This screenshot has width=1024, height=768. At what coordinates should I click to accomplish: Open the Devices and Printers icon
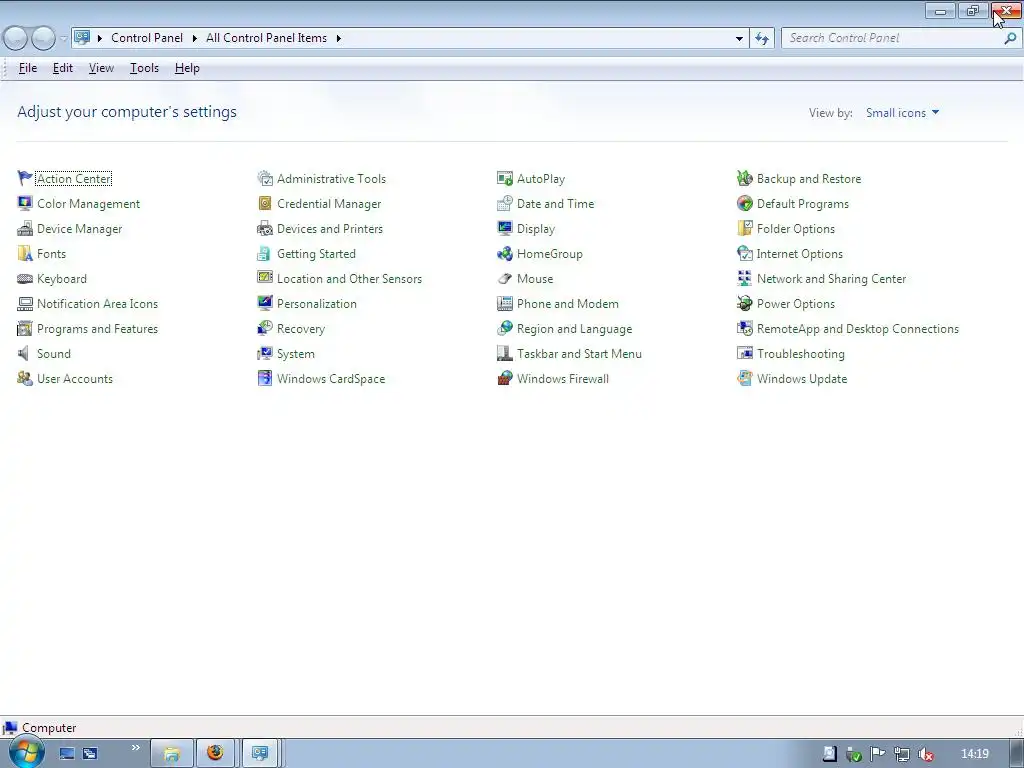pyautogui.click(x=264, y=229)
